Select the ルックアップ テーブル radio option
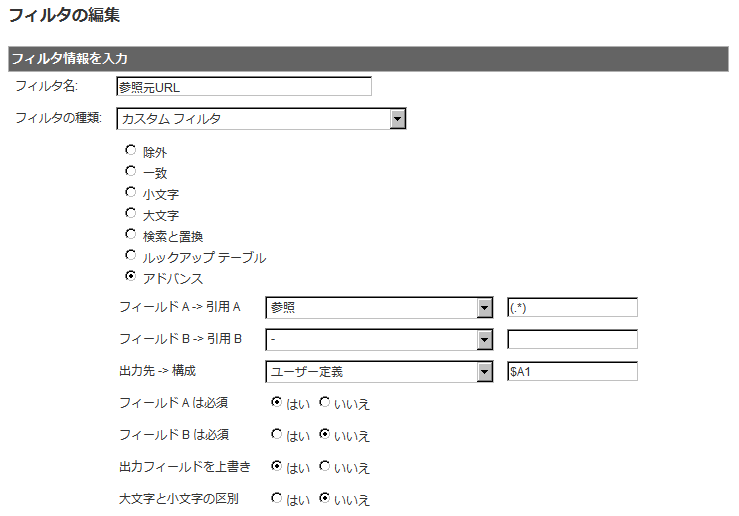 (x=131, y=255)
